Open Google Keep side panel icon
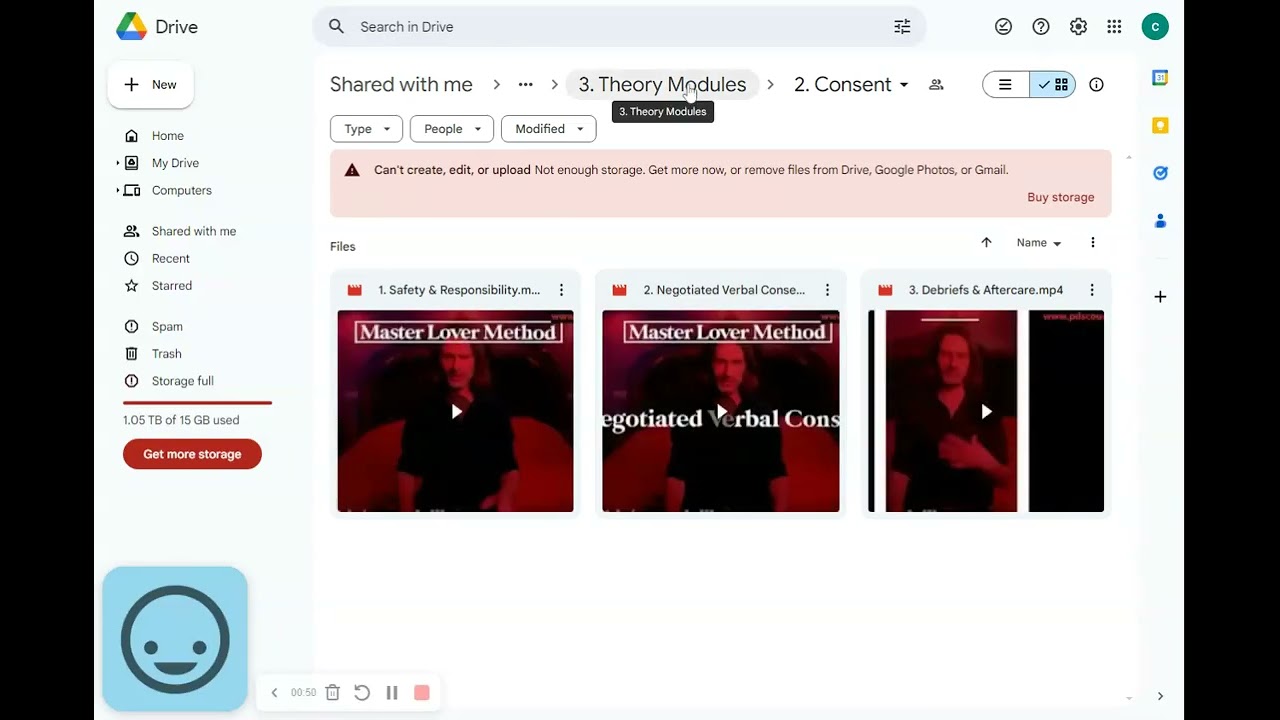This screenshot has height=720, width=1280. tap(1160, 125)
